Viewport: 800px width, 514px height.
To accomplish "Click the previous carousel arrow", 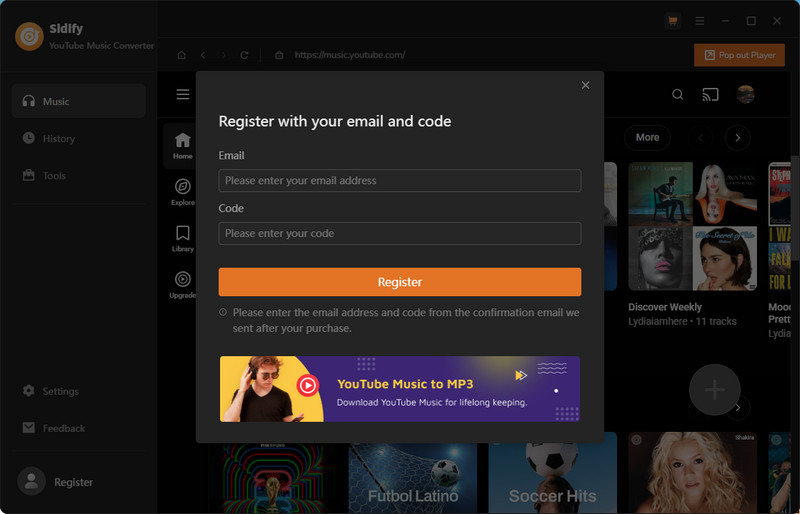I will (701, 138).
